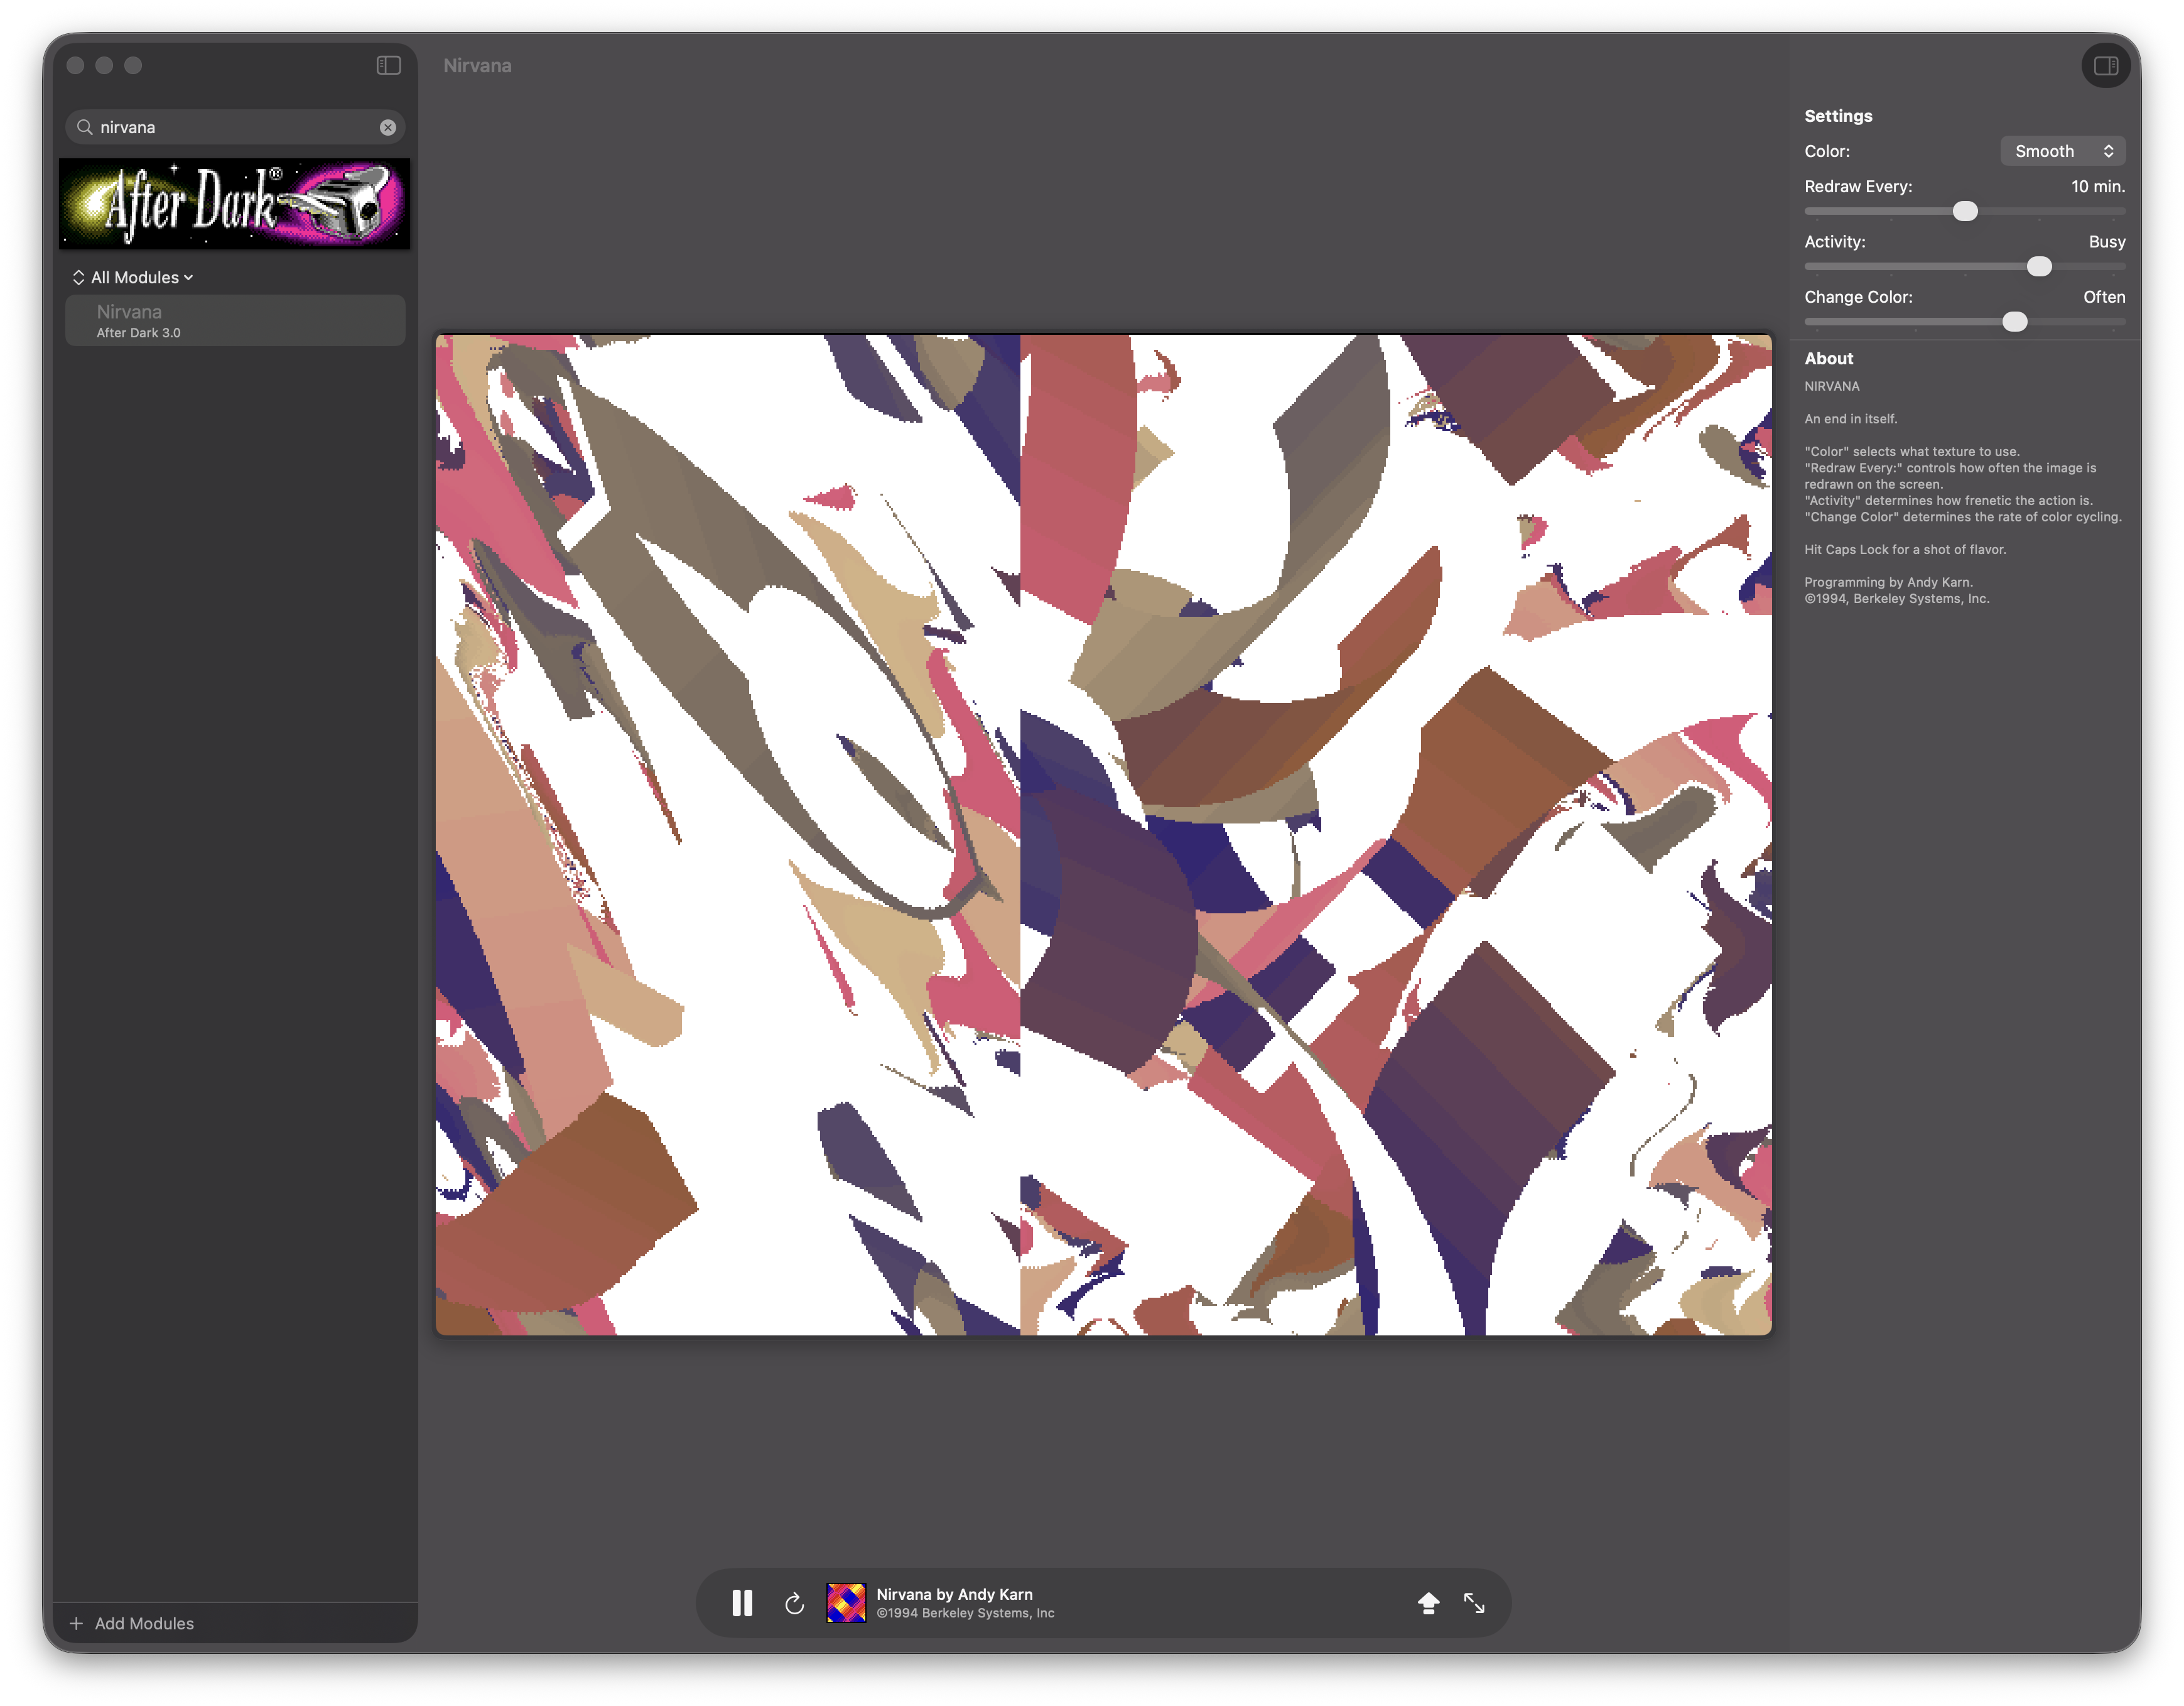Screen dimensions: 2184x1706
Task: Click the upload arrow icon in playback bar
Action: point(1428,1603)
